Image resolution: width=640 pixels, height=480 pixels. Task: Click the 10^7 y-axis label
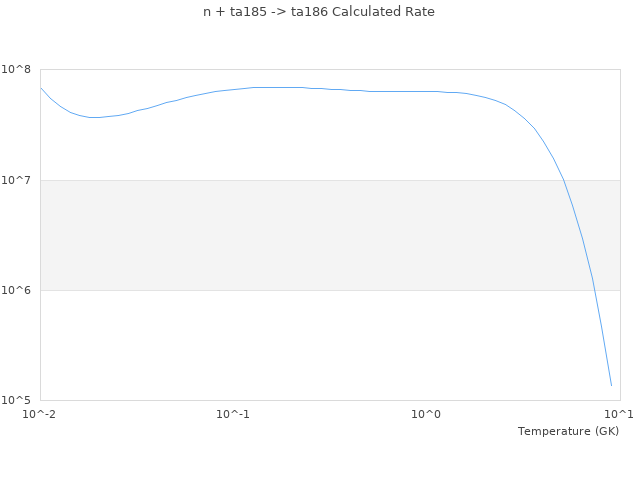(20, 180)
